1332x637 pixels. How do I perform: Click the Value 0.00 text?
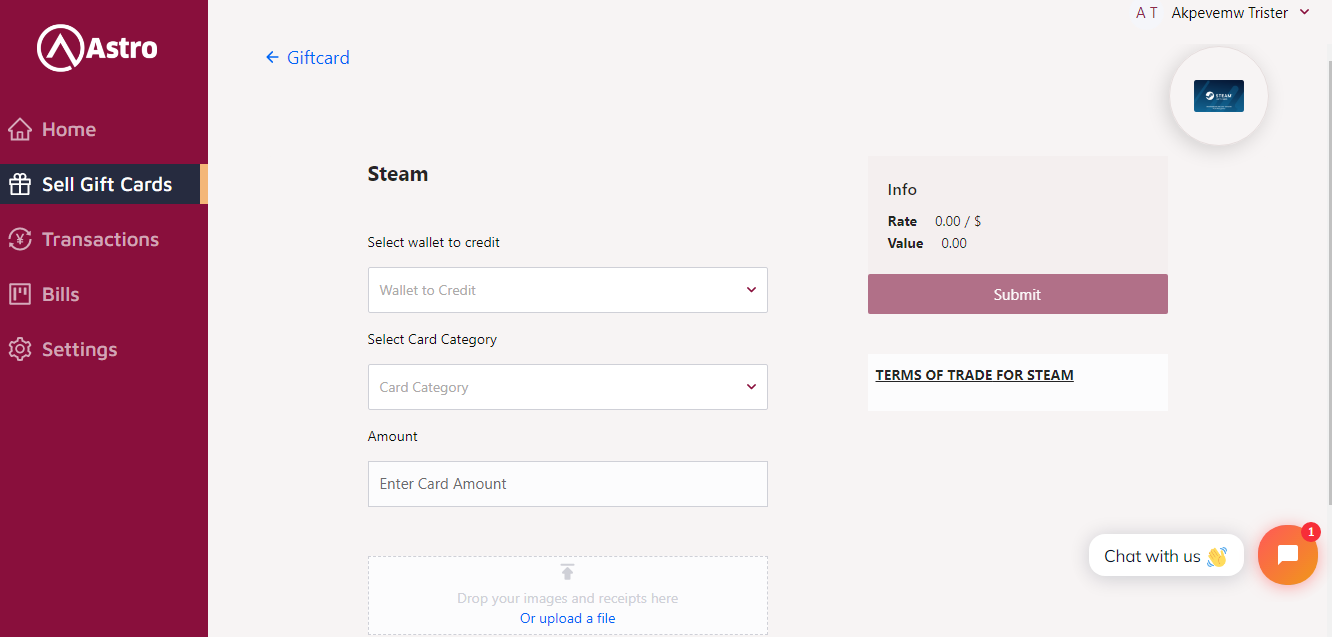tap(954, 243)
